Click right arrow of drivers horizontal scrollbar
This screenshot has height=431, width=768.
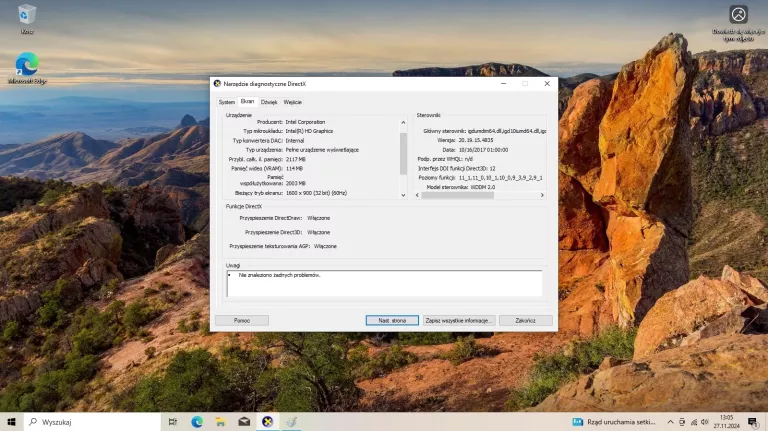542,195
